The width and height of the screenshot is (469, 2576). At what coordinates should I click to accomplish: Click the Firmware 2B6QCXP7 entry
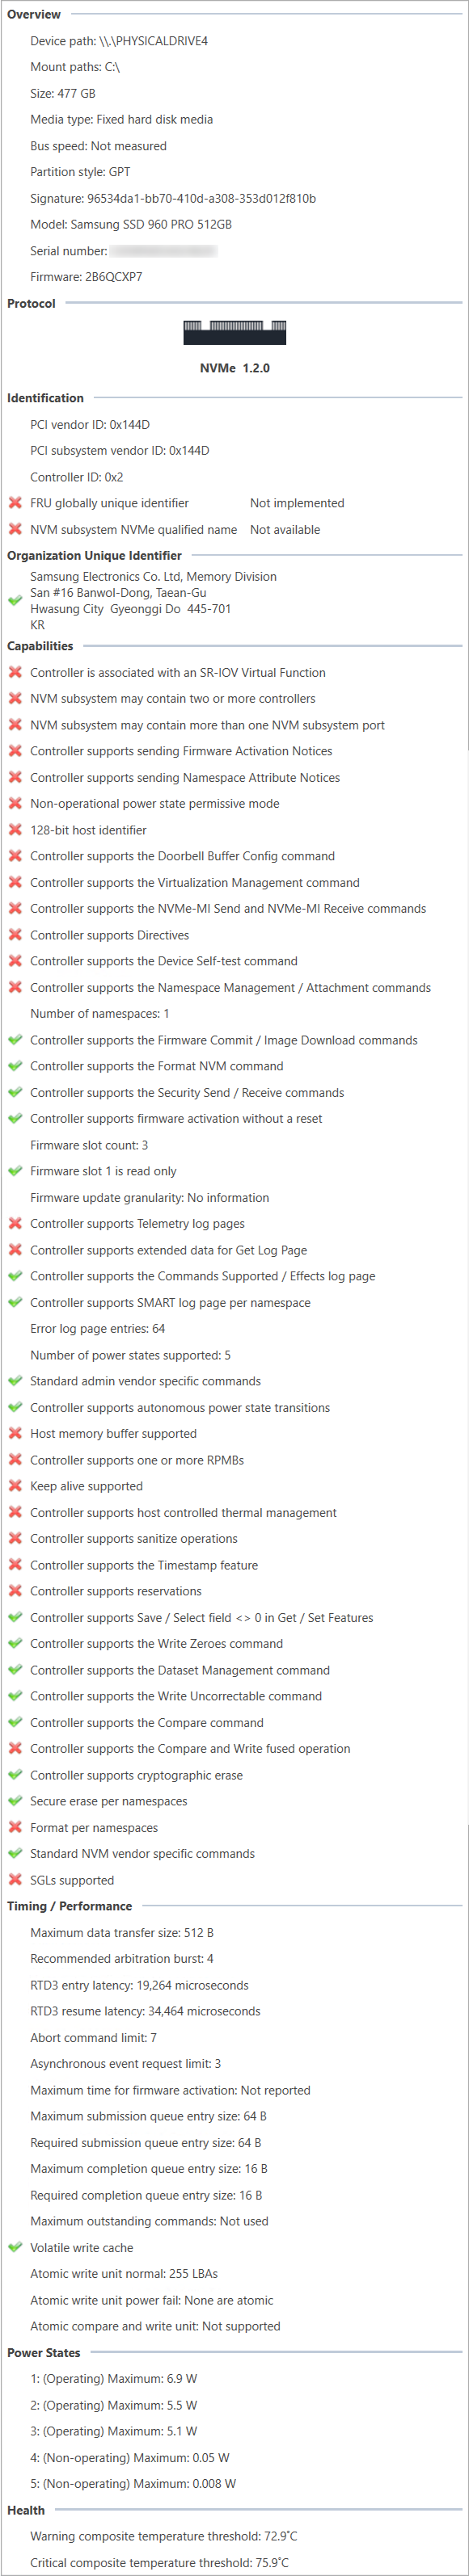tap(86, 277)
